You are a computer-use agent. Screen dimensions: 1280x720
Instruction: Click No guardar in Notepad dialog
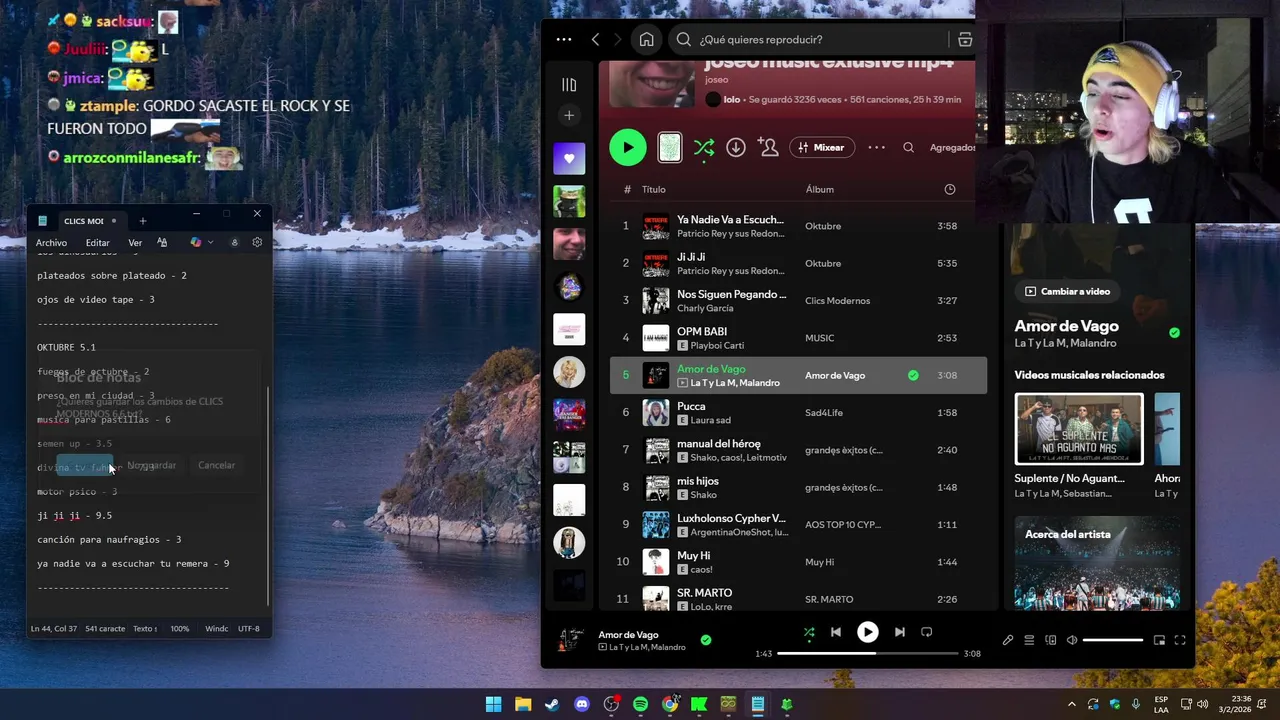(151, 465)
